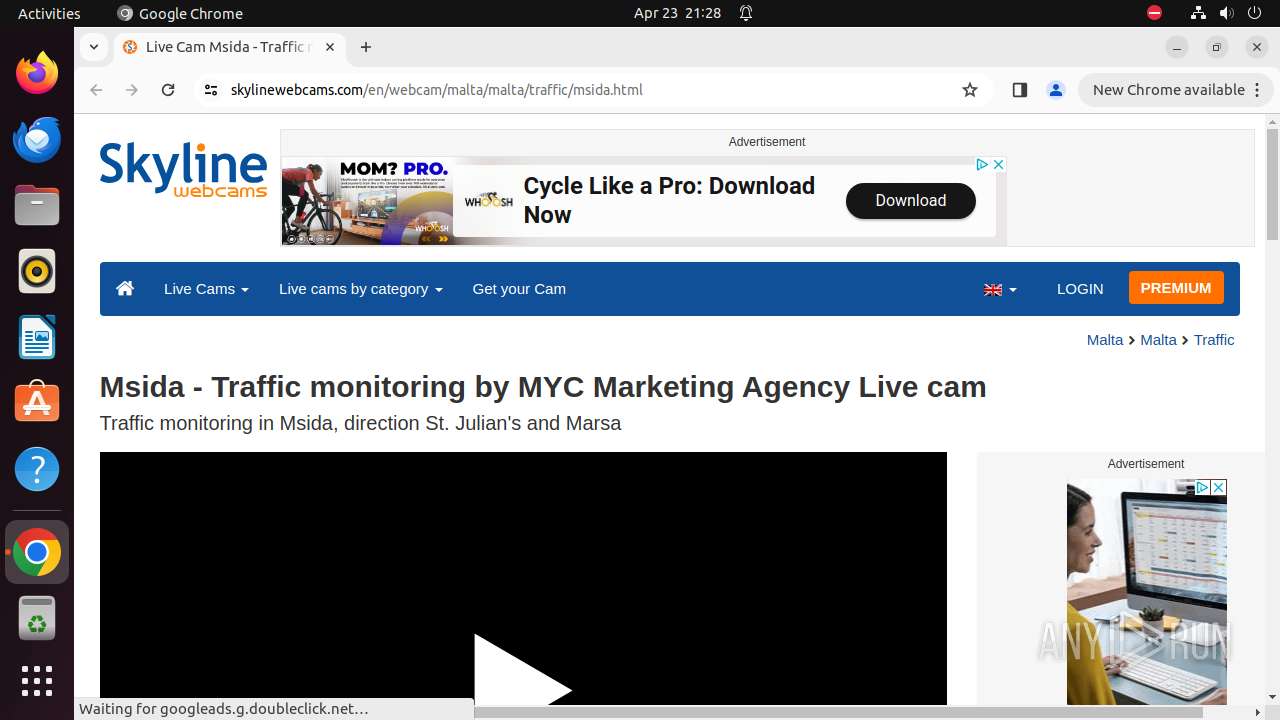
Task: Close the top banner ad with X
Action: (998, 164)
